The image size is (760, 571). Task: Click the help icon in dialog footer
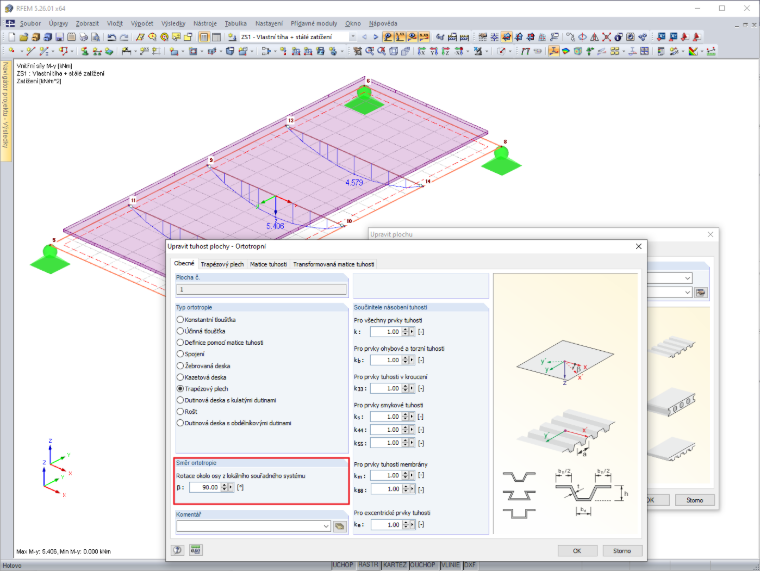click(177, 550)
